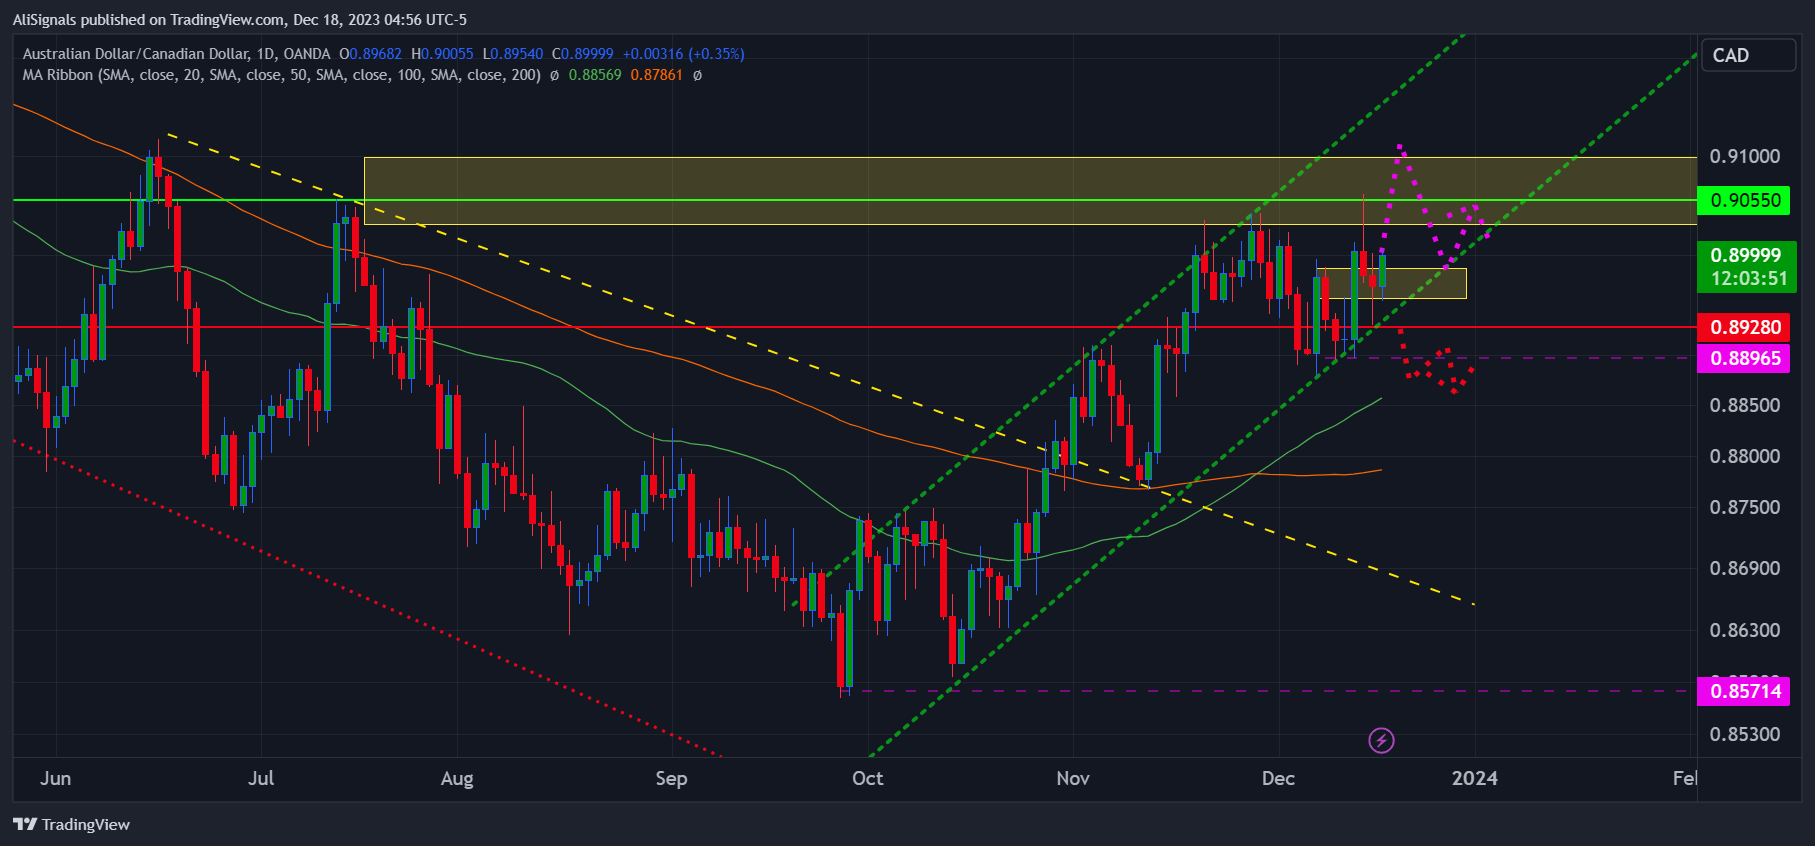
Task: Click the 0.88000 price axis label
Action: pyautogui.click(x=1745, y=456)
